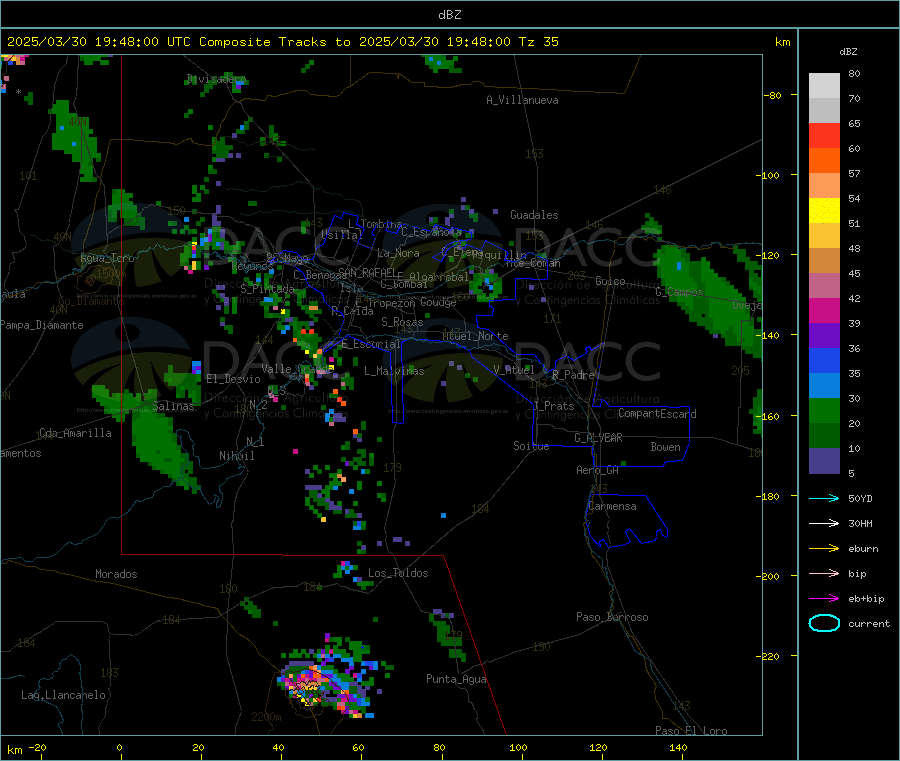Click the 'Nihuil' map label
Image resolution: width=900 pixels, height=761 pixels.
coord(236,456)
